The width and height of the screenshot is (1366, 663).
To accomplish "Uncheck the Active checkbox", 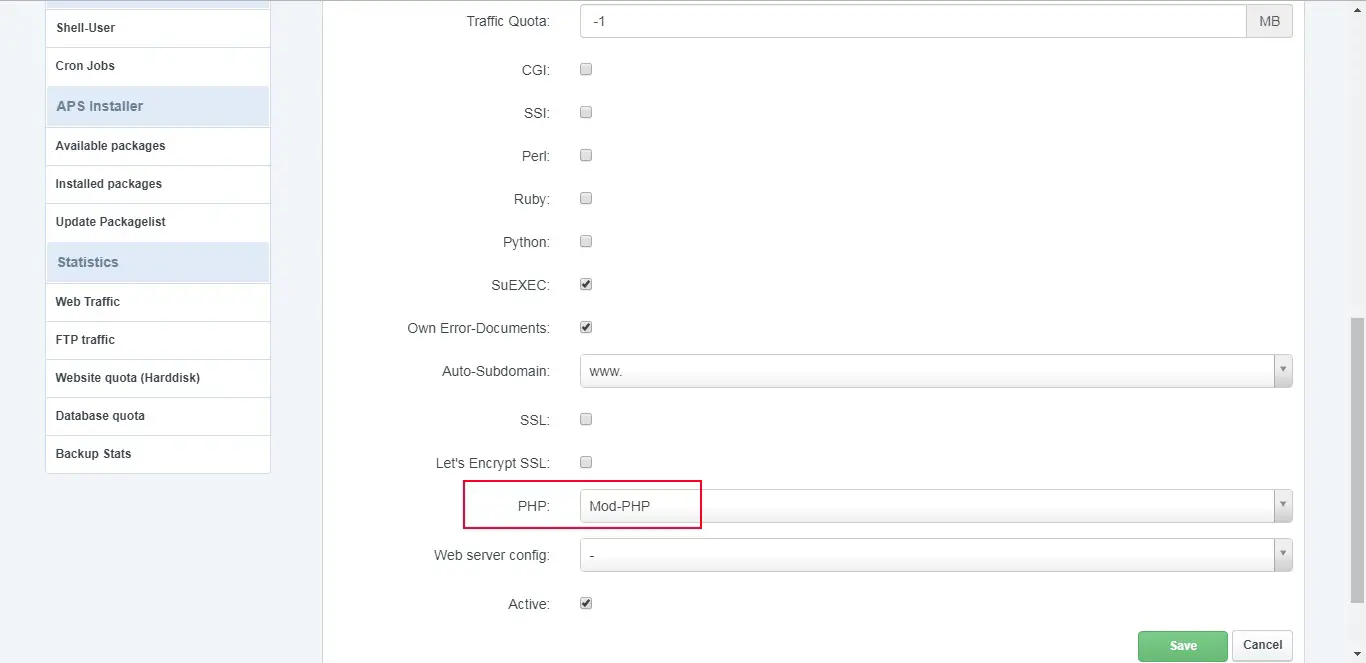I will tap(585, 603).
